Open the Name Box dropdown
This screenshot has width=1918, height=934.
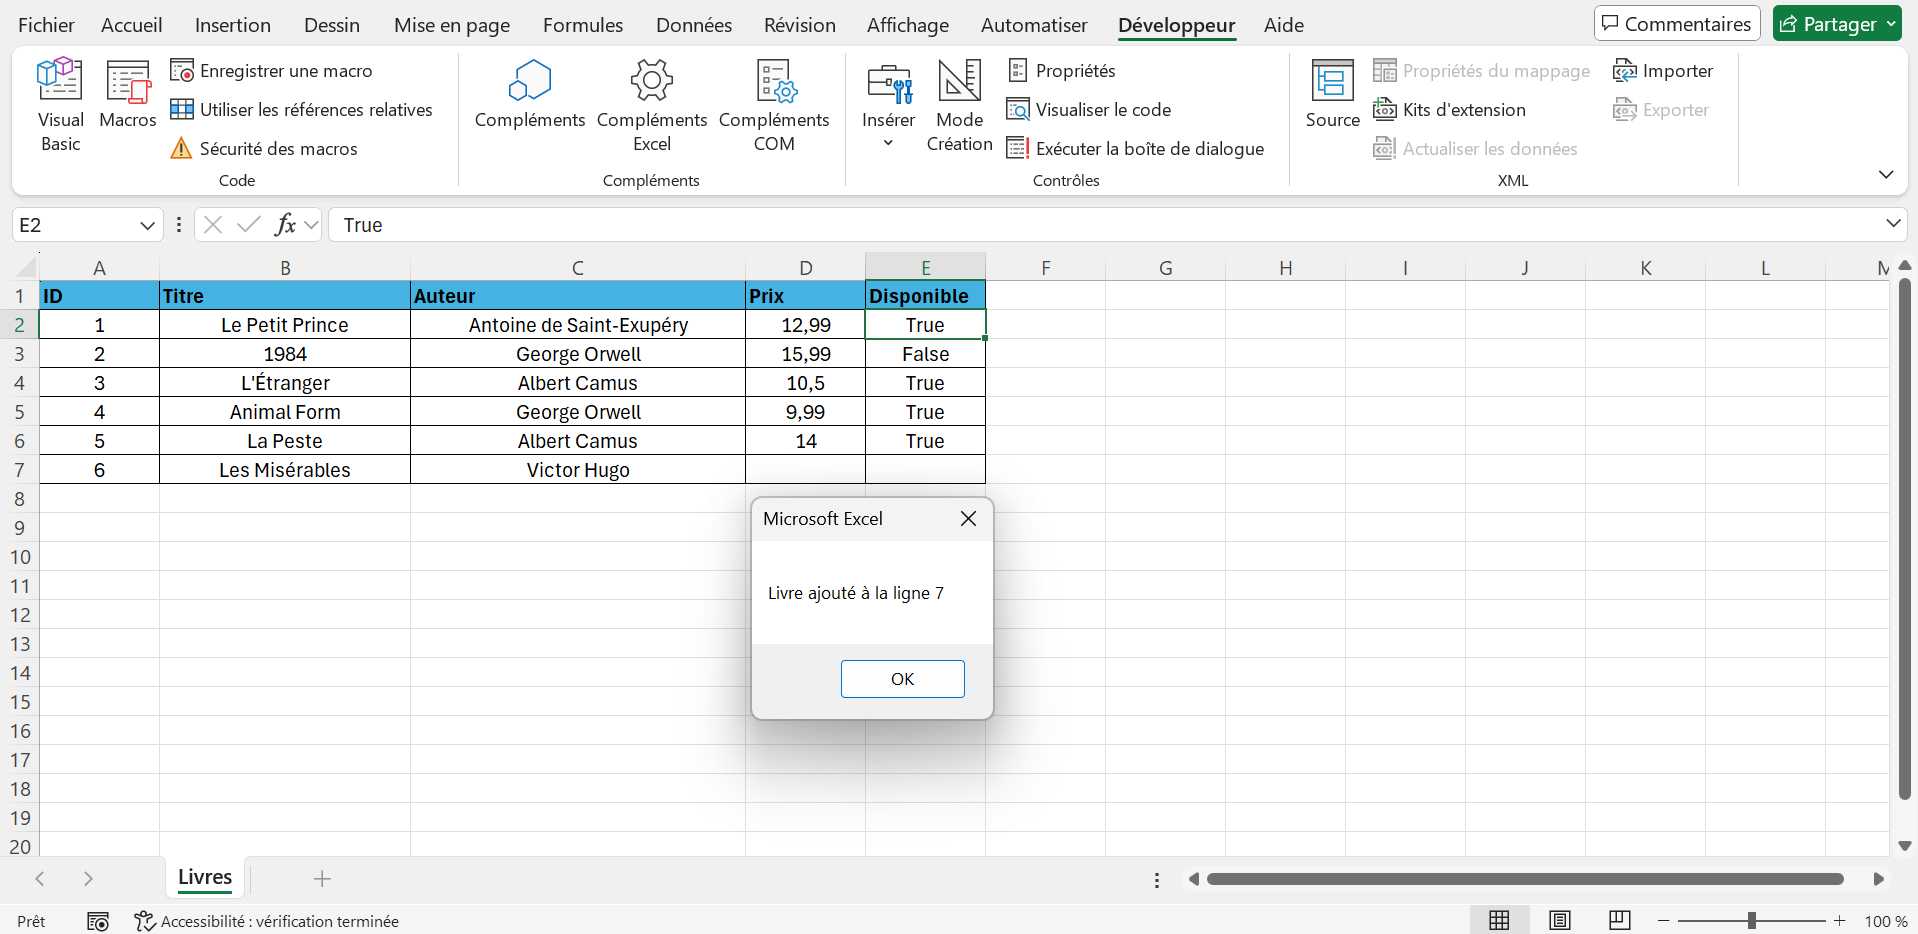click(x=147, y=226)
